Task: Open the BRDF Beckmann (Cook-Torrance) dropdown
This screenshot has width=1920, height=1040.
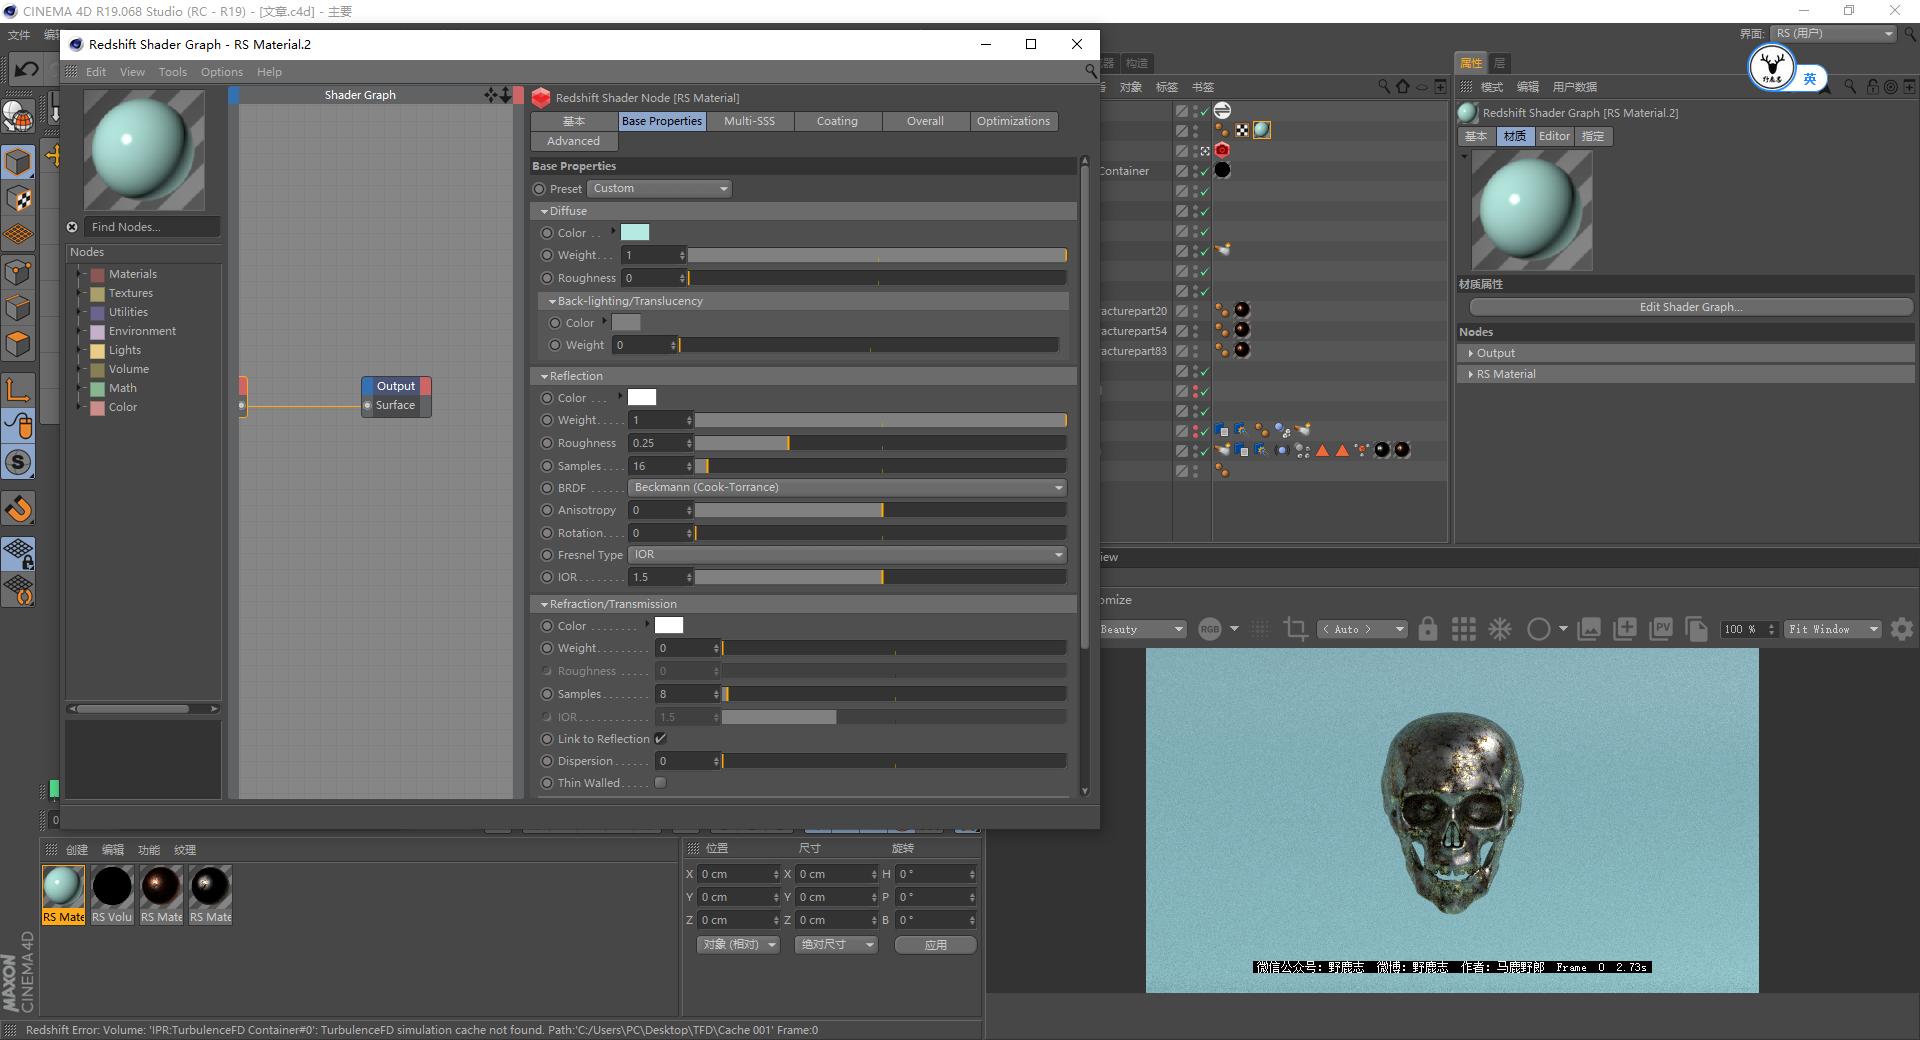Action: pyautogui.click(x=846, y=487)
